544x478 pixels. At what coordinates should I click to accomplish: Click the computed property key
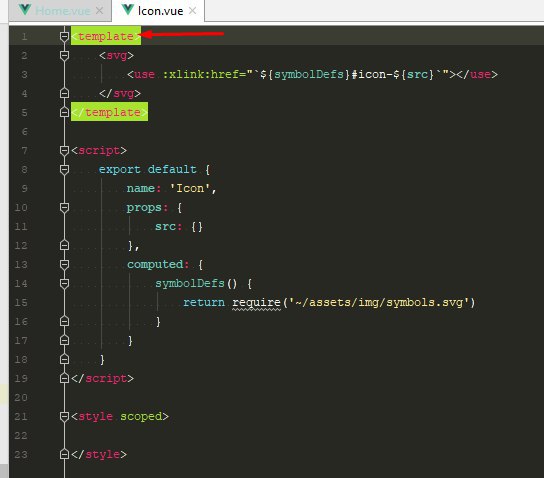coord(155,264)
